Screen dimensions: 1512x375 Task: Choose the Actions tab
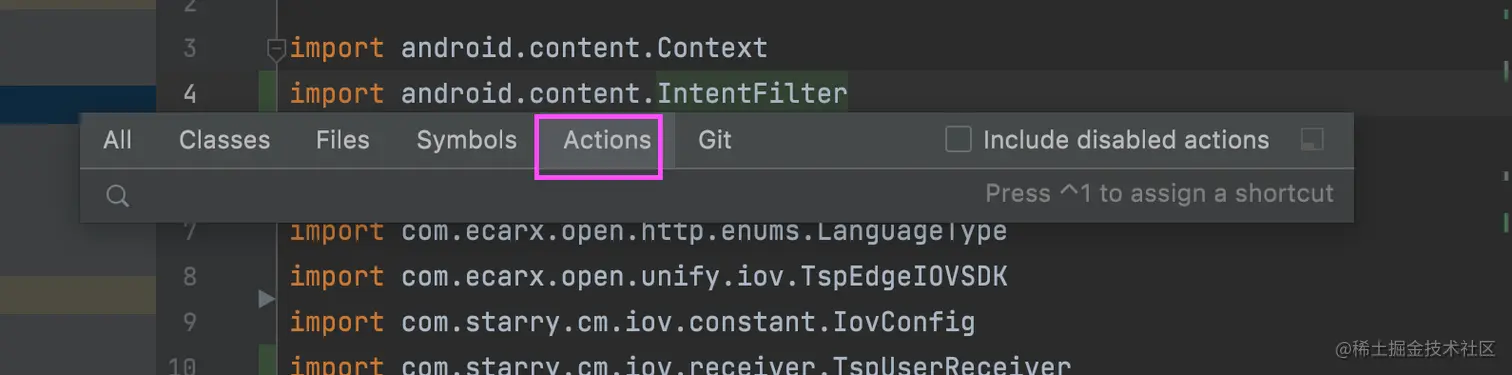point(607,140)
